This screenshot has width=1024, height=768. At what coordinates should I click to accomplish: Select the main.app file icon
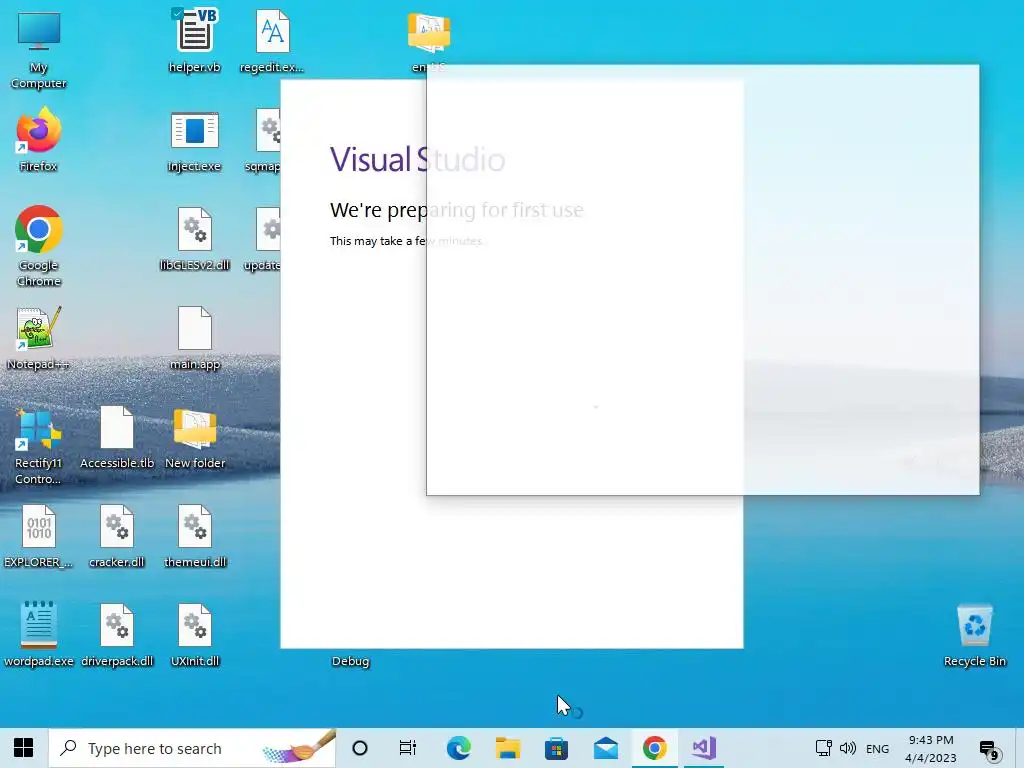click(x=195, y=338)
